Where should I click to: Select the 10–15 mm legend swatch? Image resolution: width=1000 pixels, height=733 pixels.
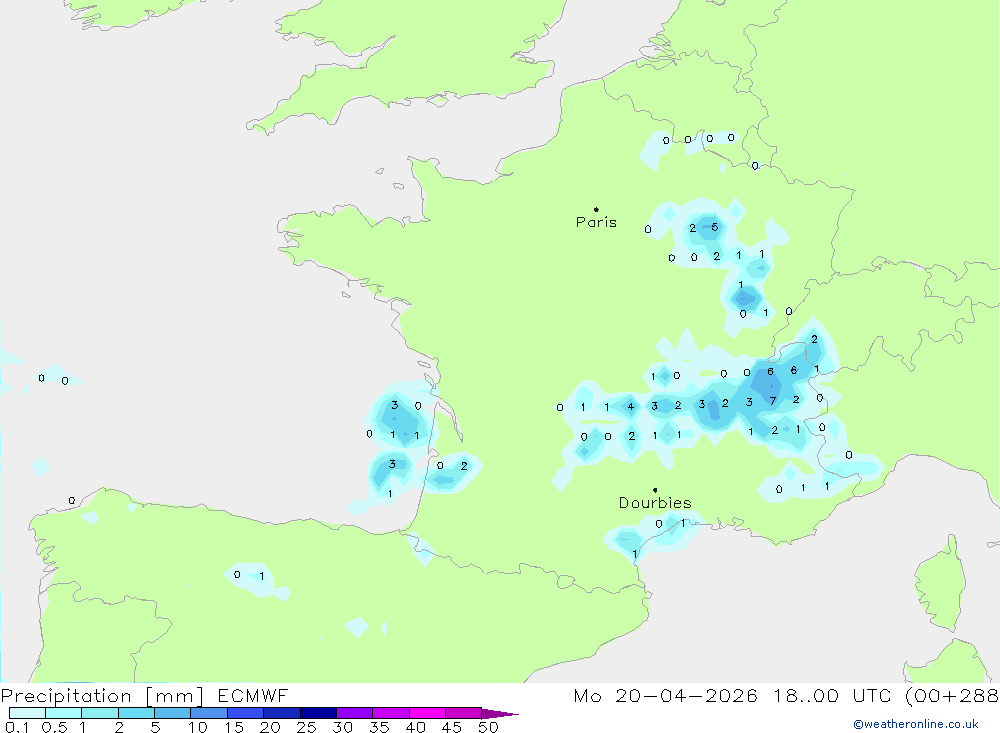(209, 713)
